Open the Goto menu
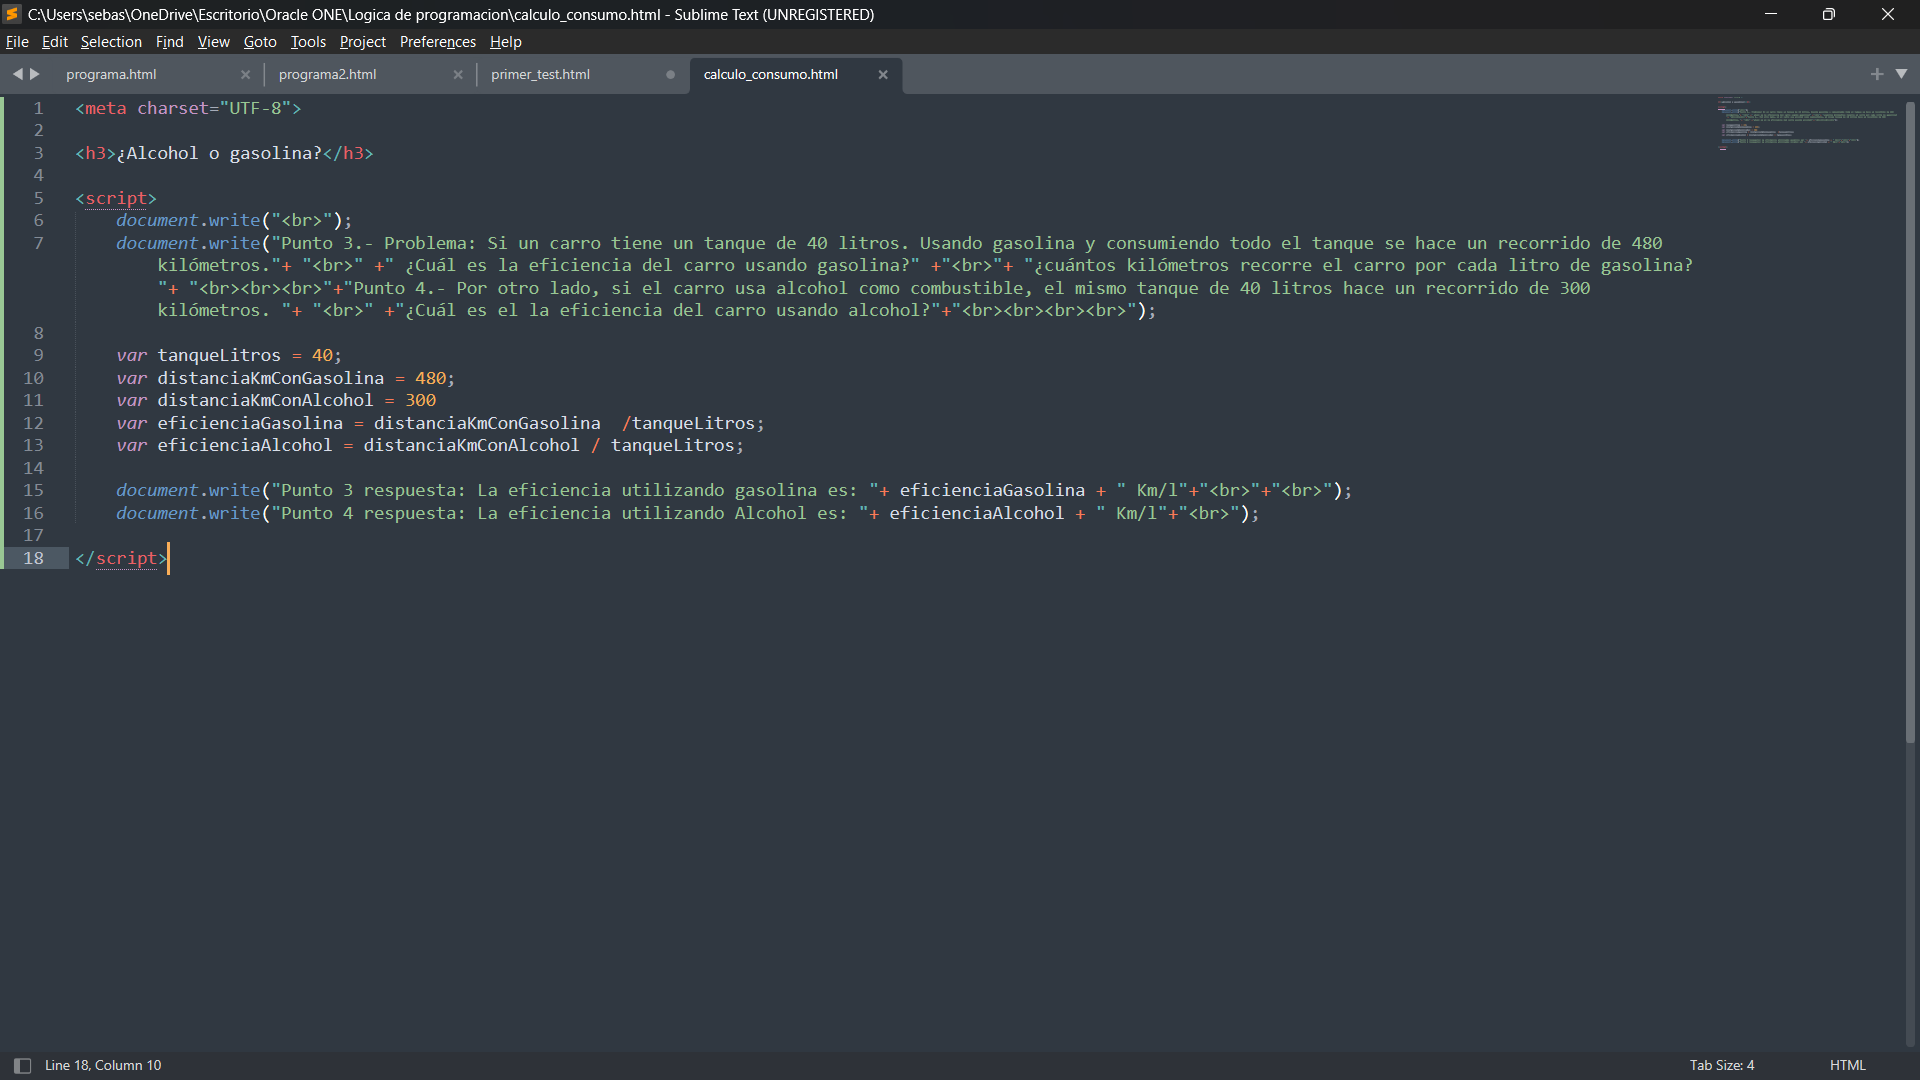Screen dimensions: 1920x1080 pos(259,42)
